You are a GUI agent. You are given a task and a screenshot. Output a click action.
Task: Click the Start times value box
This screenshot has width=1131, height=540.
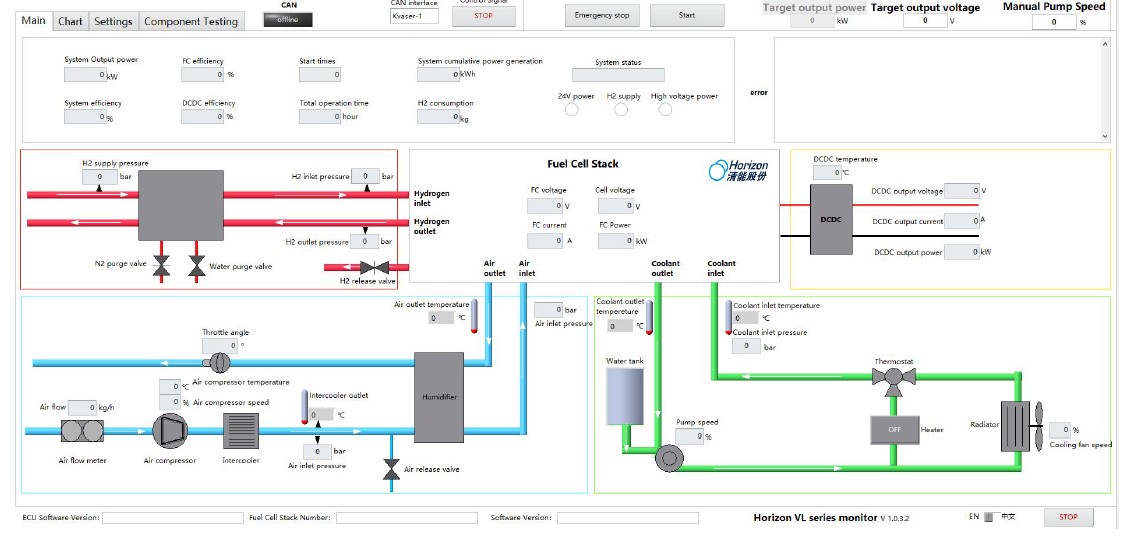[320, 74]
